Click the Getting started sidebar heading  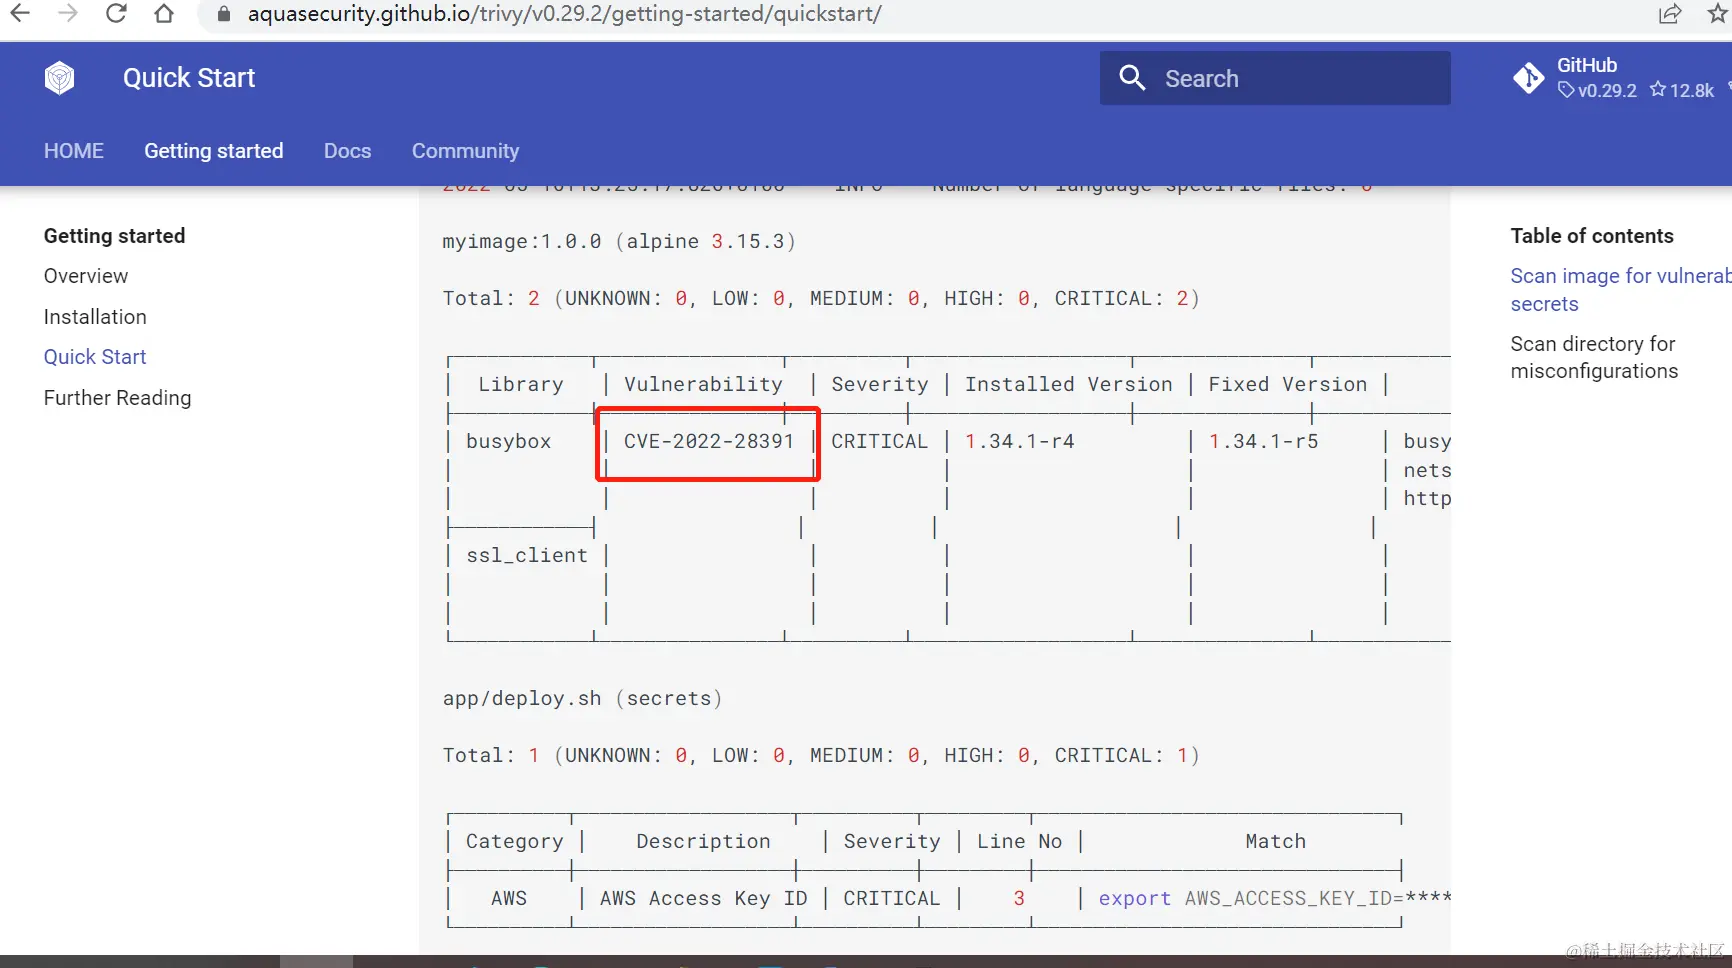(115, 236)
